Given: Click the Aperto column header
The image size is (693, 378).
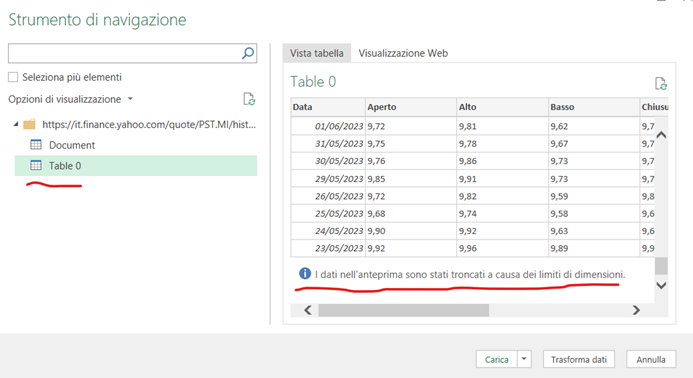Looking at the screenshot, I should [x=411, y=107].
